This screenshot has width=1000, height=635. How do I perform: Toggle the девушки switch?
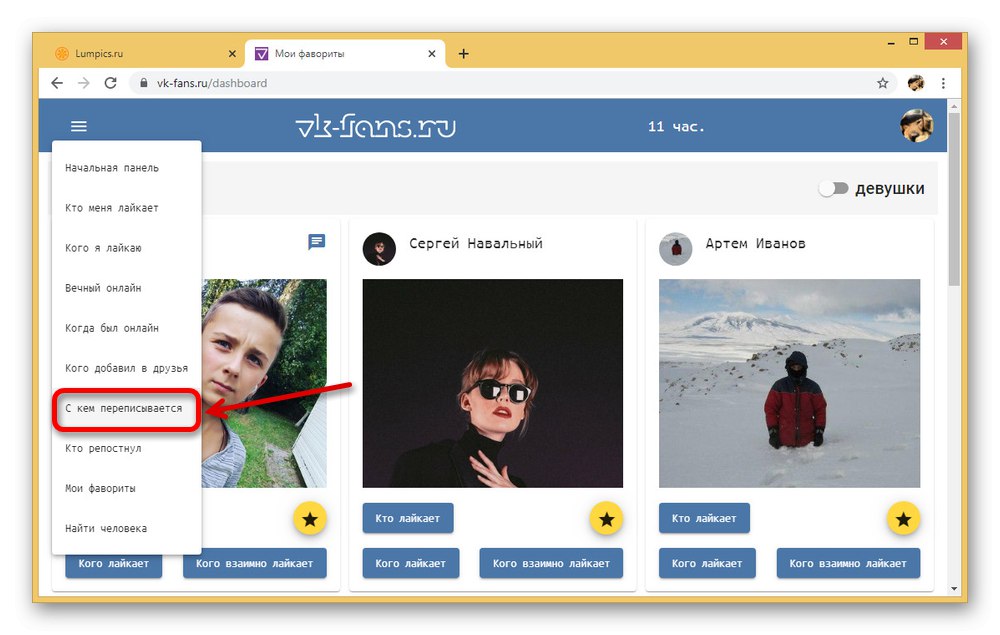pos(834,189)
